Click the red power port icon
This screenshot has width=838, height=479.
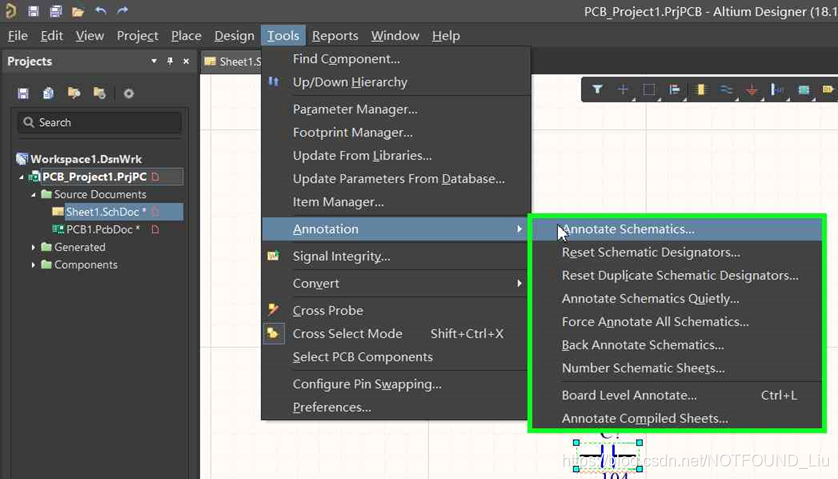coord(751,90)
